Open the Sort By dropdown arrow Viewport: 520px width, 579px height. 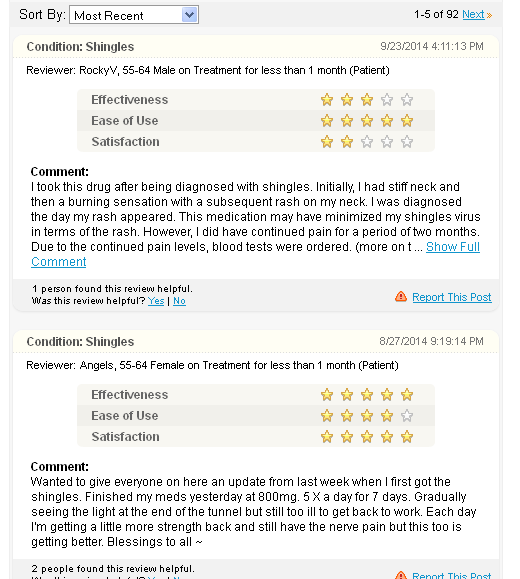(x=189, y=15)
